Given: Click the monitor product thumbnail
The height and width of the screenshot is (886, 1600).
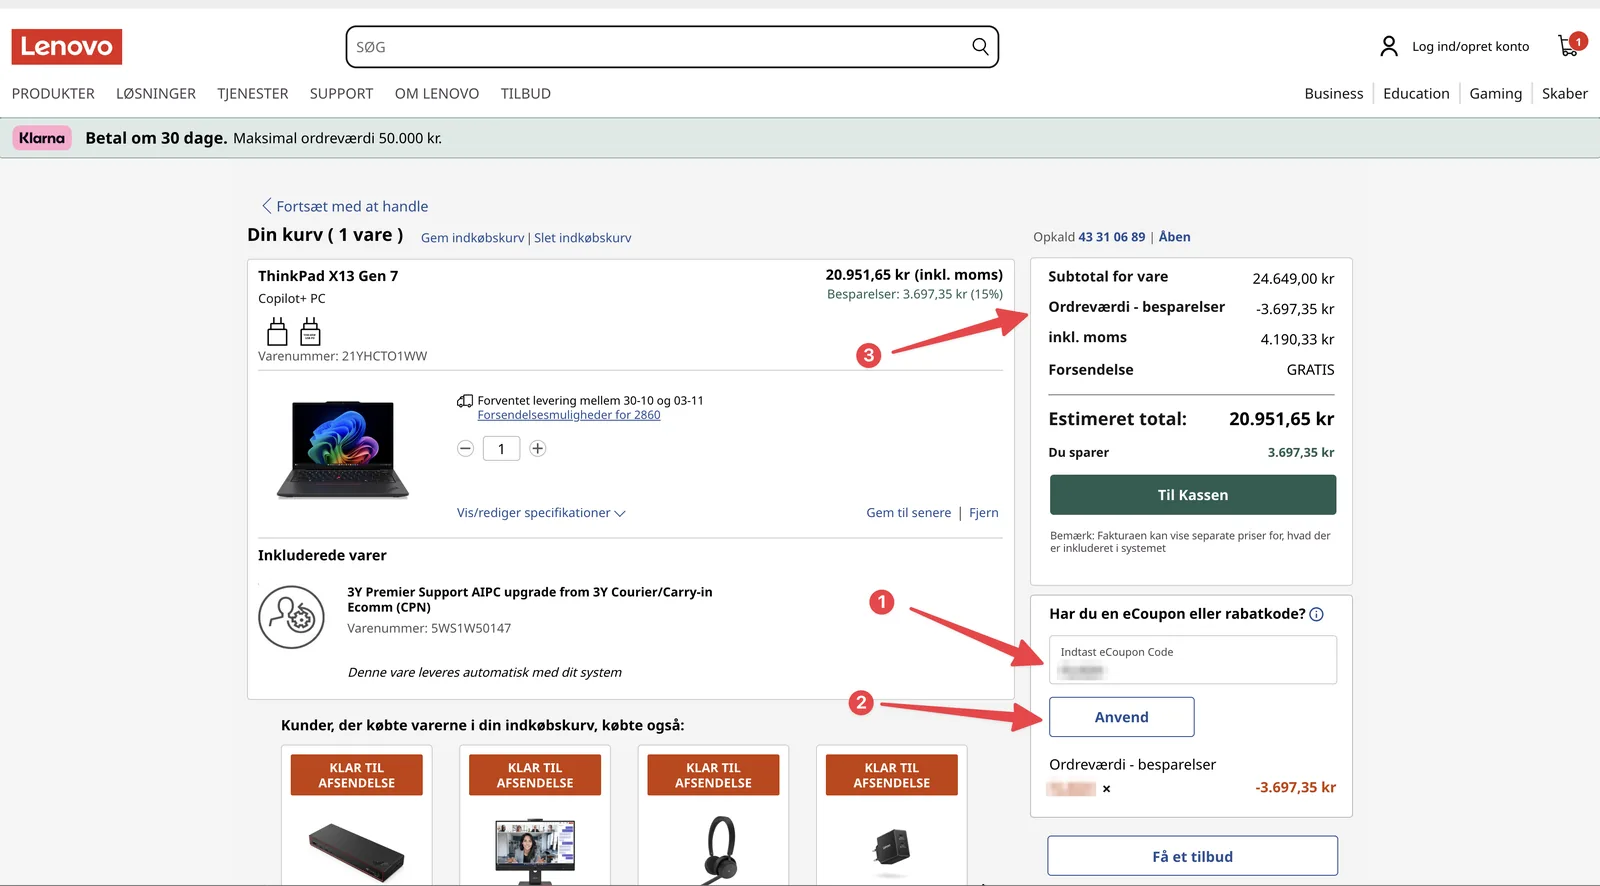Looking at the screenshot, I should [x=535, y=850].
